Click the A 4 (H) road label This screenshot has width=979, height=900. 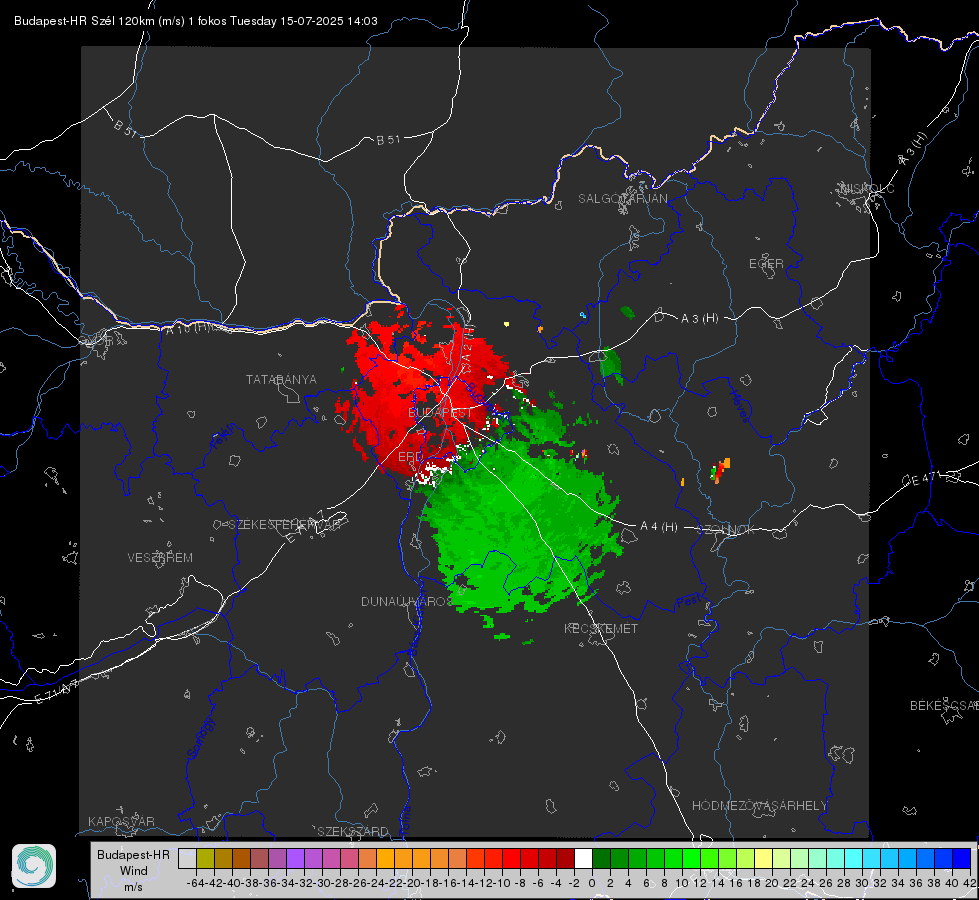pos(659,527)
